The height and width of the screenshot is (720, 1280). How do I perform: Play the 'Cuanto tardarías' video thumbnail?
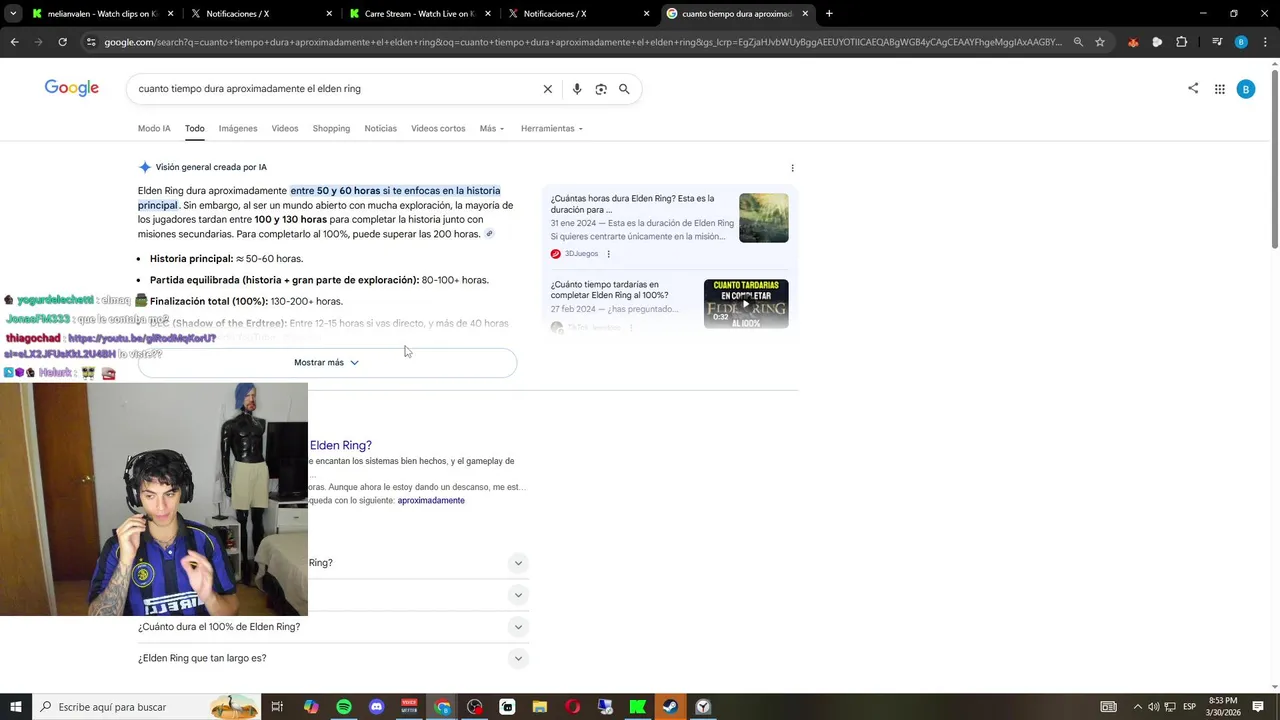pyautogui.click(x=746, y=304)
